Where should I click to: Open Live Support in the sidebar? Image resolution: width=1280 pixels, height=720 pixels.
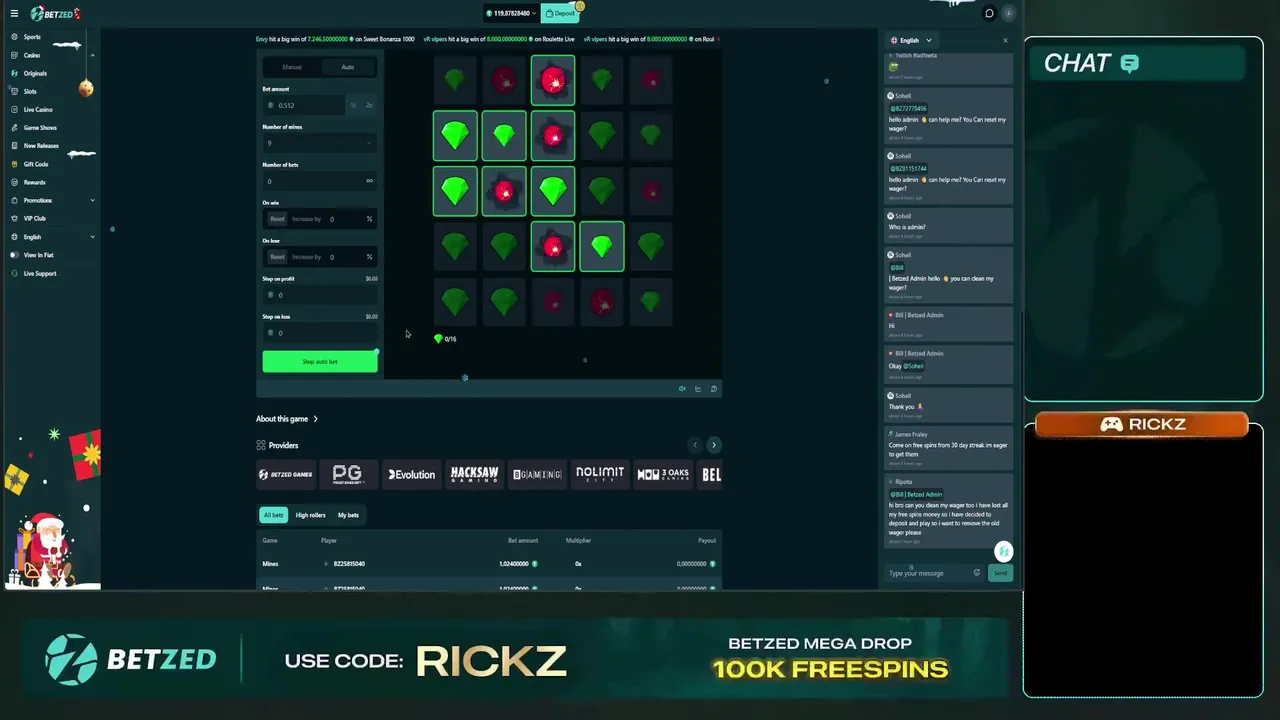pyautogui.click(x=40, y=273)
